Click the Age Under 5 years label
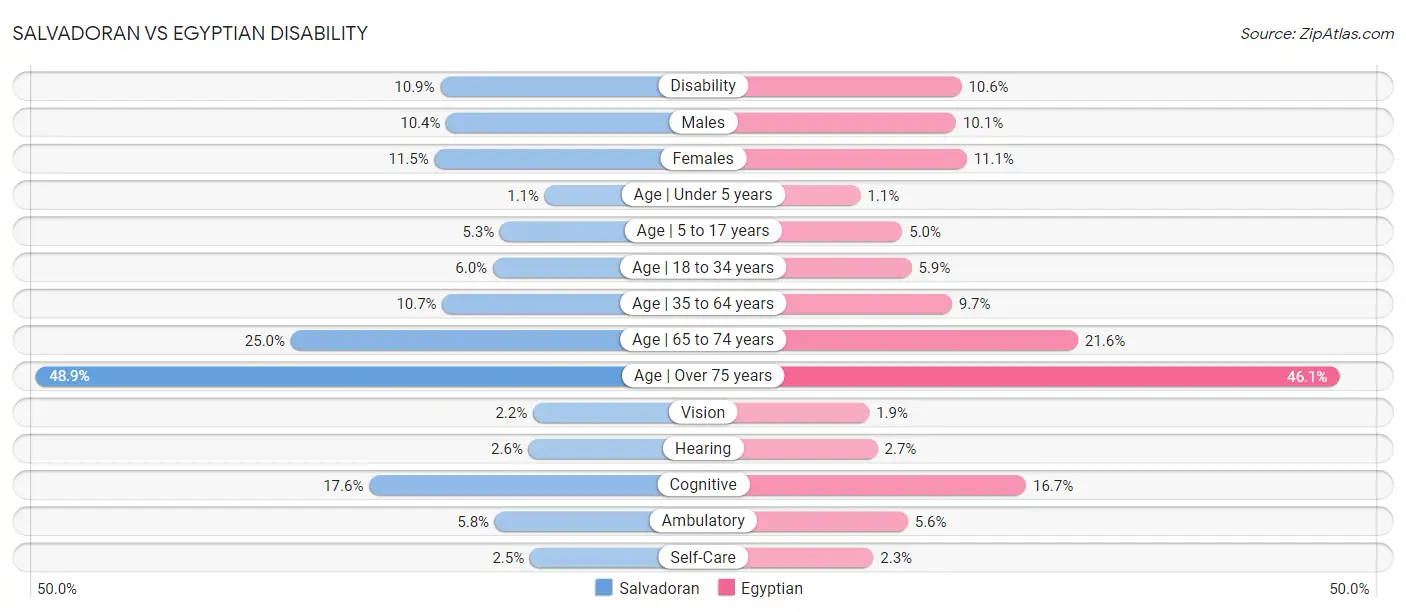 (703, 195)
